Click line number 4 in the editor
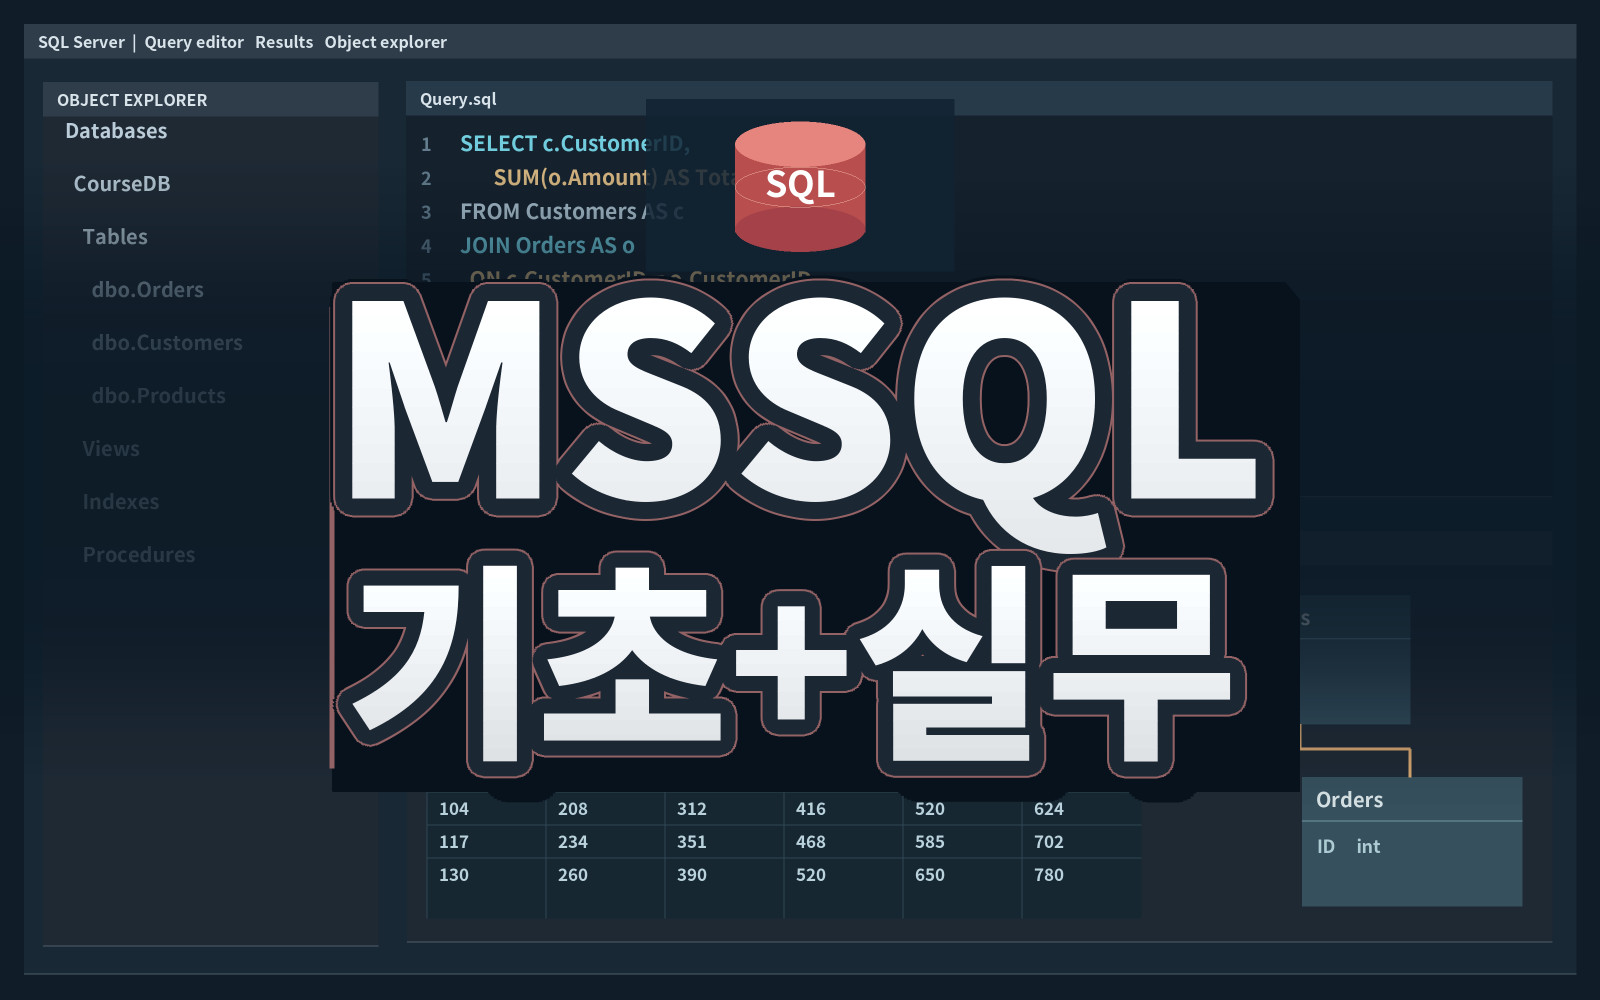Screen dimensions: 1600x1000 click(x=426, y=247)
